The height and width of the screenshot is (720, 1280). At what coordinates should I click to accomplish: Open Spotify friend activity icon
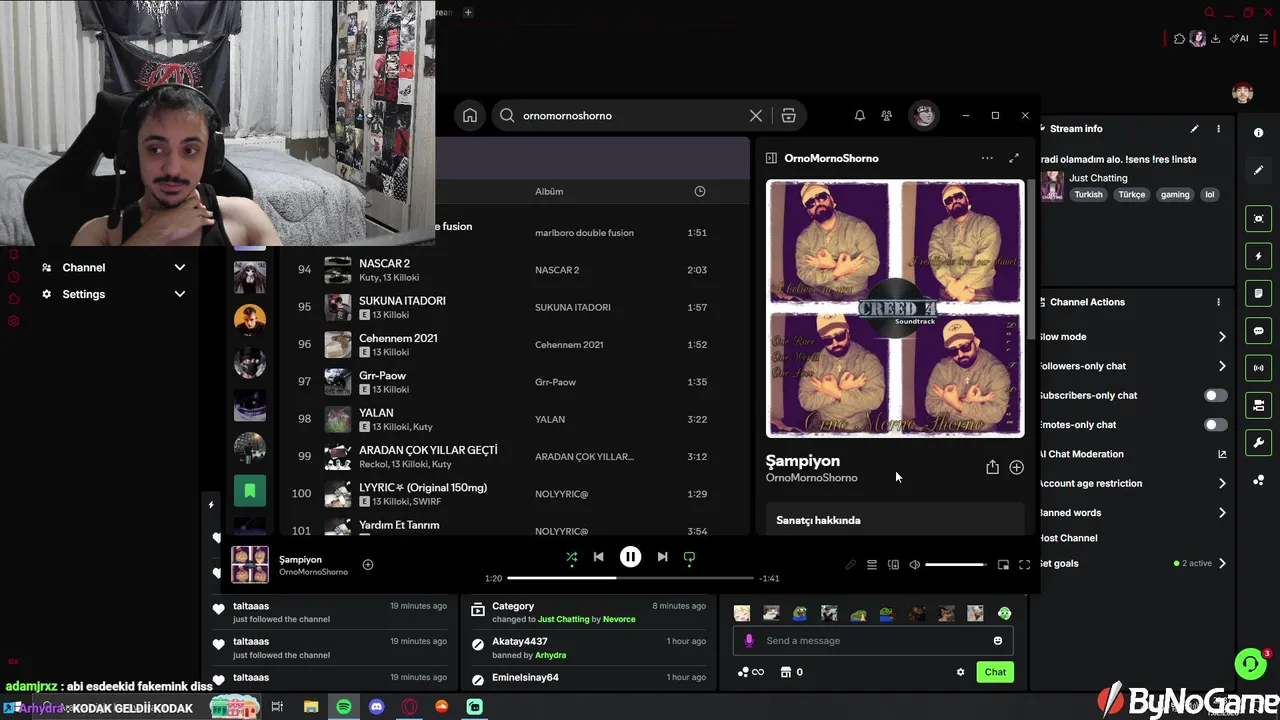tap(886, 115)
